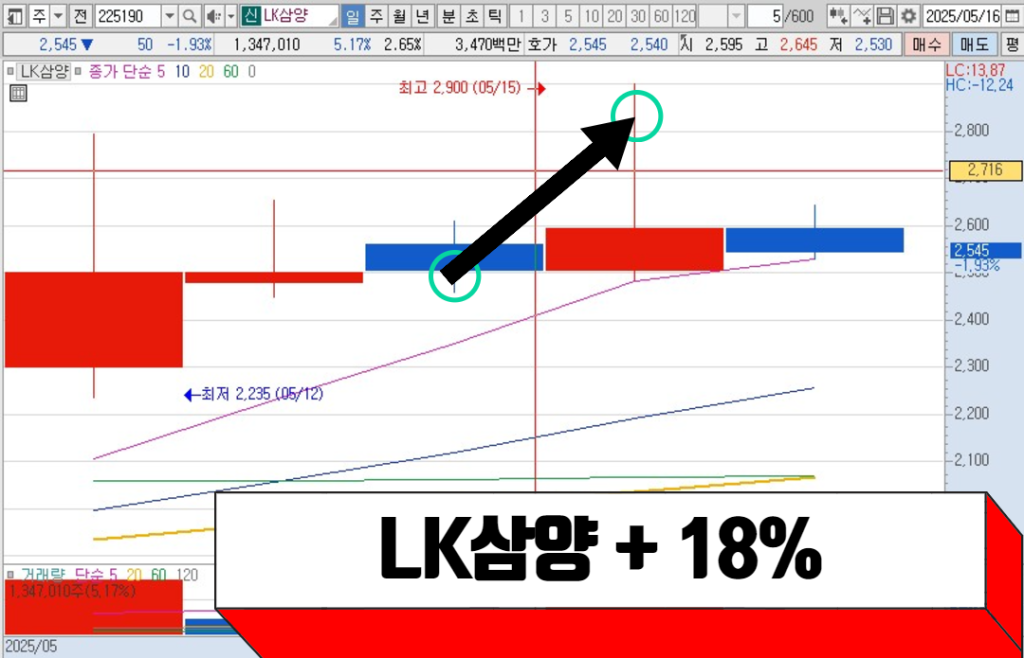
Task: Switch to 년 yearly chart period
Action: pyautogui.click(x=423, y=15)
